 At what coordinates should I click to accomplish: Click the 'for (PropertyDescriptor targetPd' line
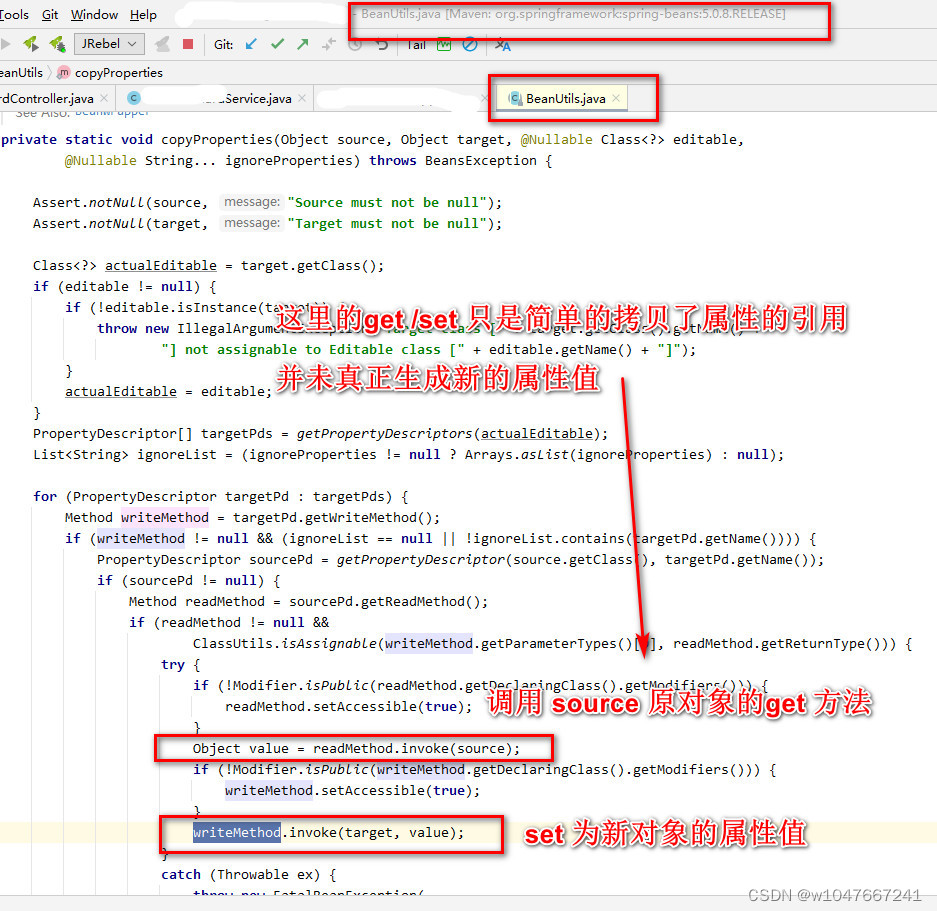221,496
